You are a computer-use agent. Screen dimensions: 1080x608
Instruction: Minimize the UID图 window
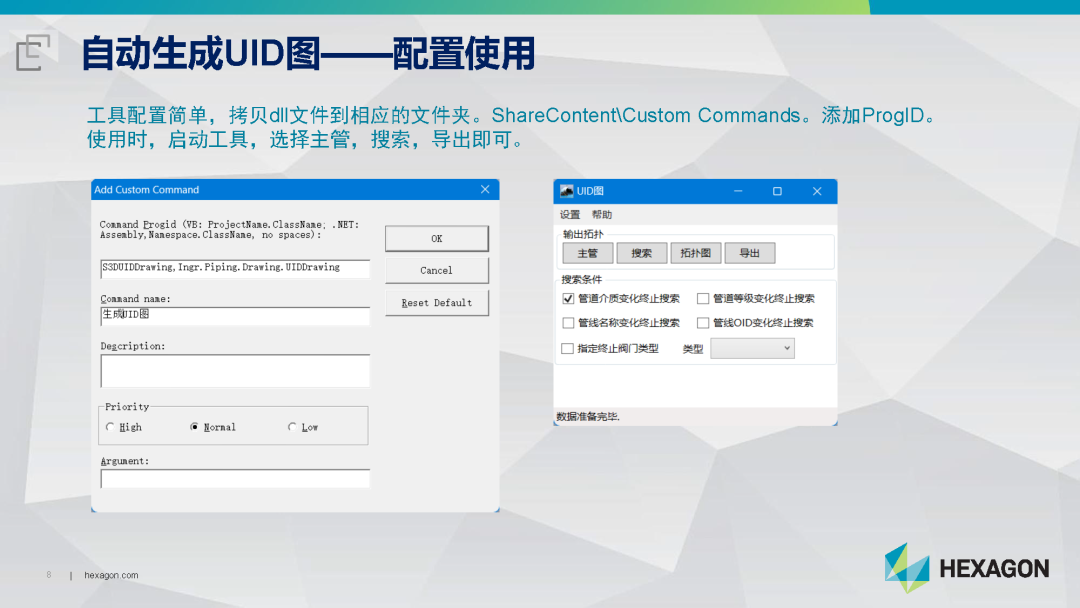(738, 191)
